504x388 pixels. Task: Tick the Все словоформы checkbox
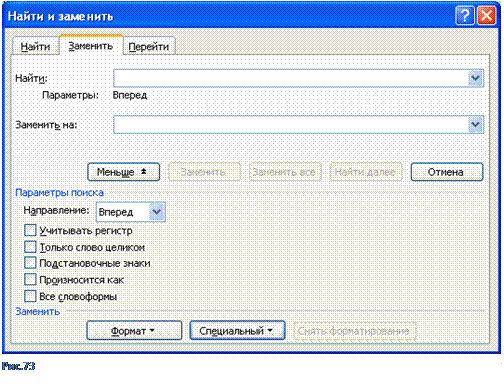30,296
